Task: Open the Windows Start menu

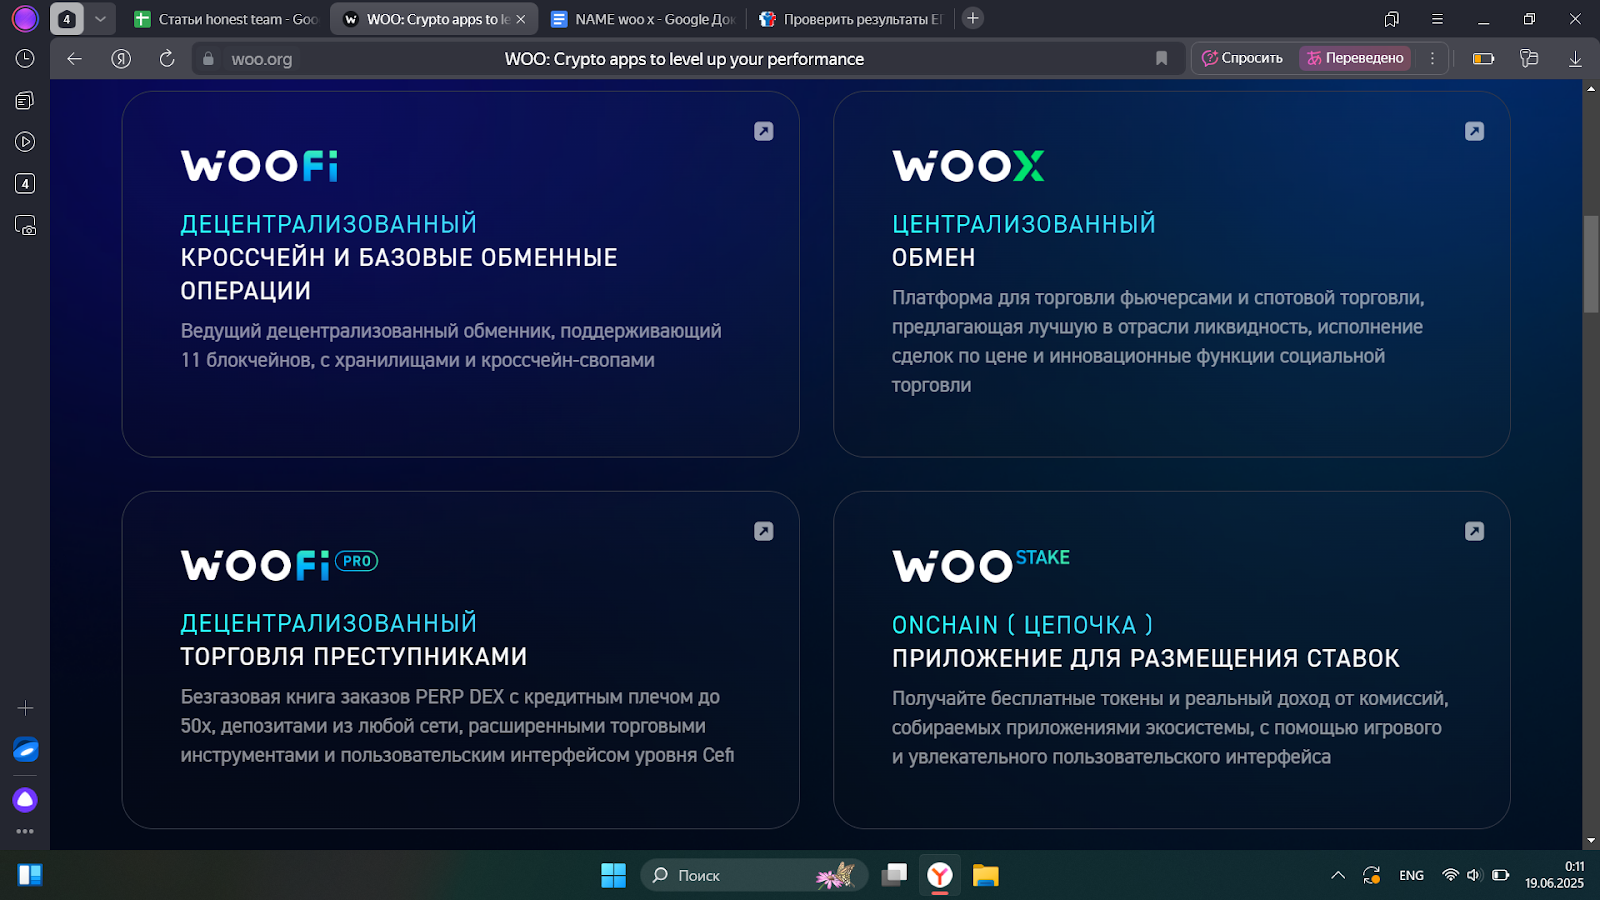Action: 613,875
